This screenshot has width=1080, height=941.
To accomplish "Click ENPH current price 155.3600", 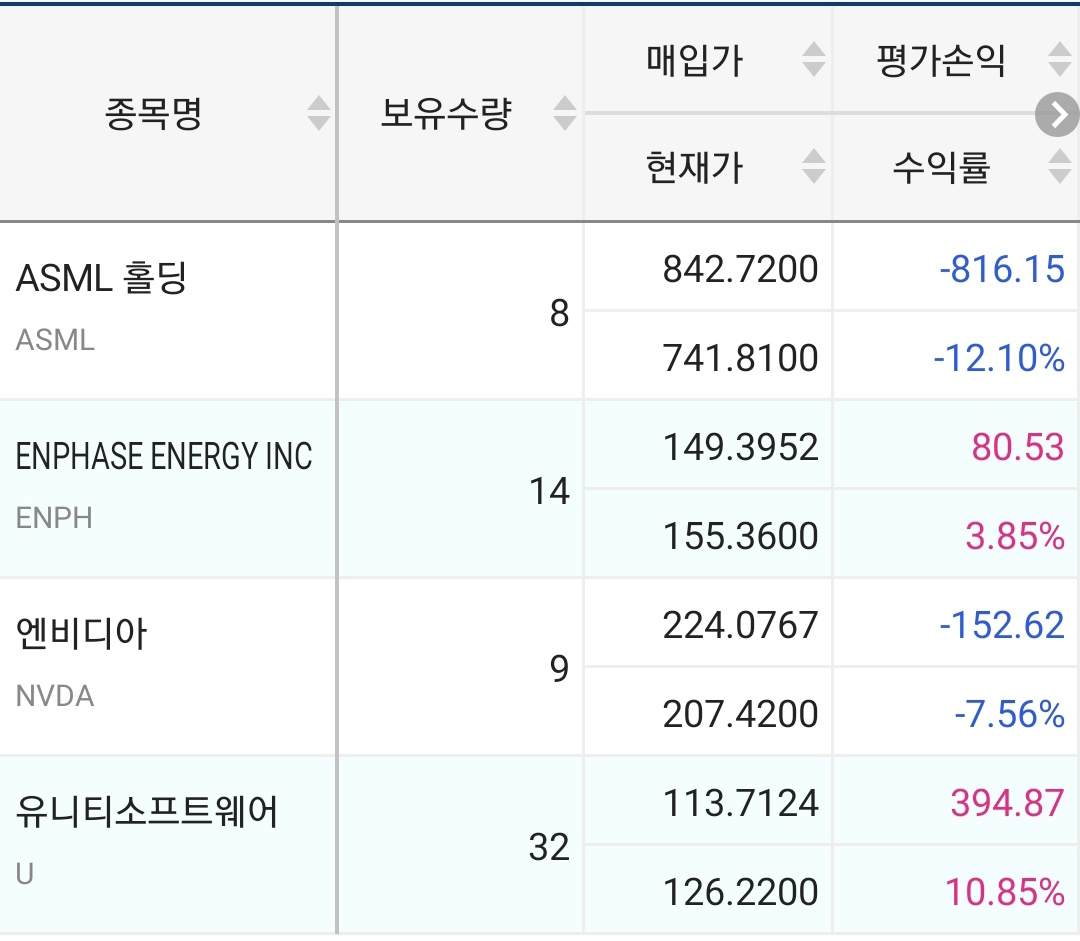I will pos(740,536).
